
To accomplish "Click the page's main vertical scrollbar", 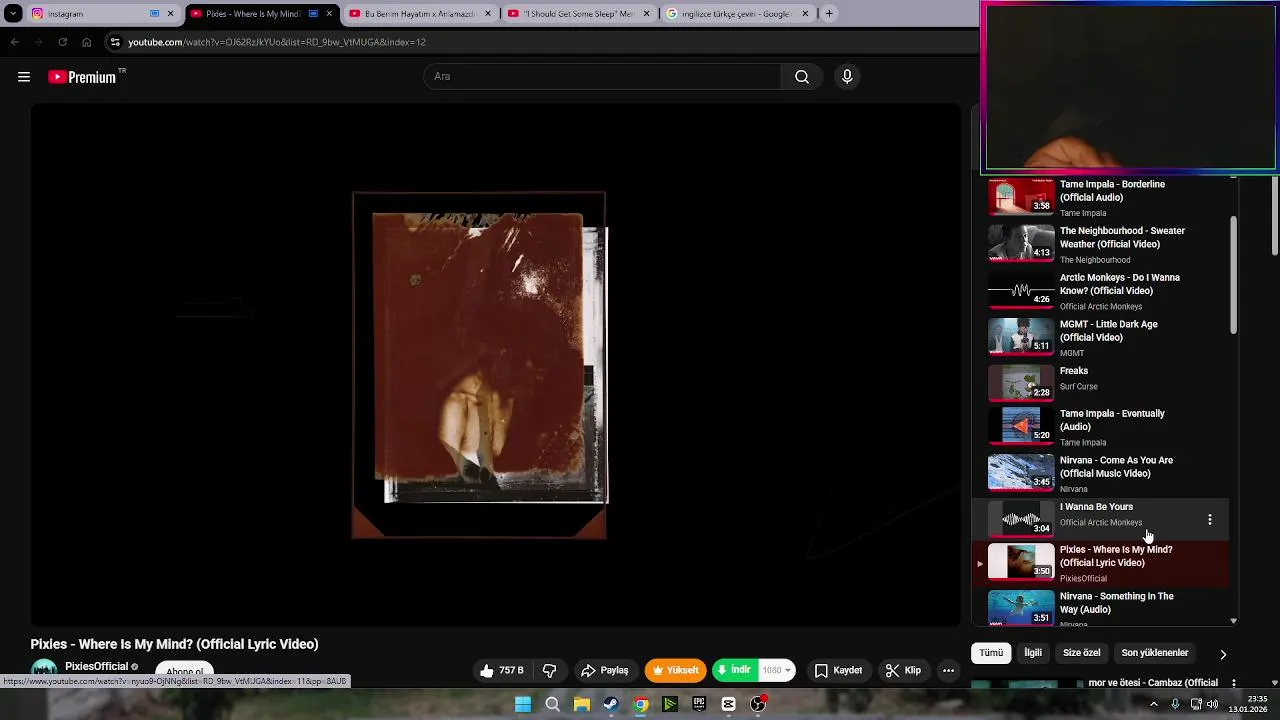I will pyautogui.click(x=1274, y=215).
